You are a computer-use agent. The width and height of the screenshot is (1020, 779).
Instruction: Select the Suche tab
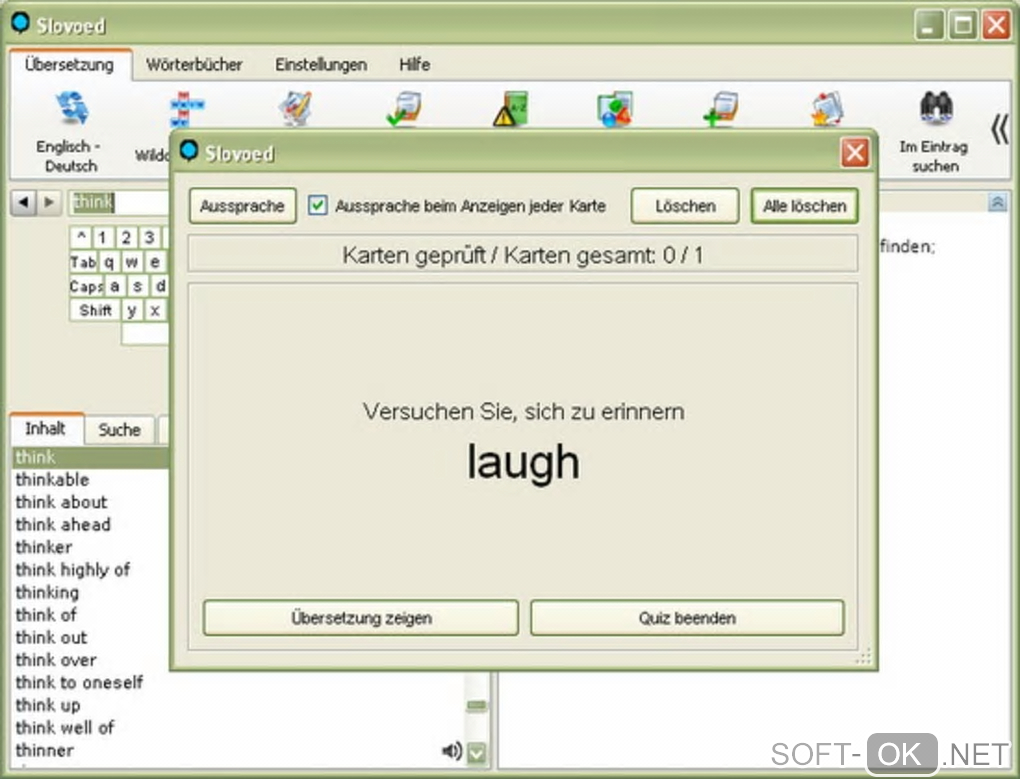[x=120, y=430]
